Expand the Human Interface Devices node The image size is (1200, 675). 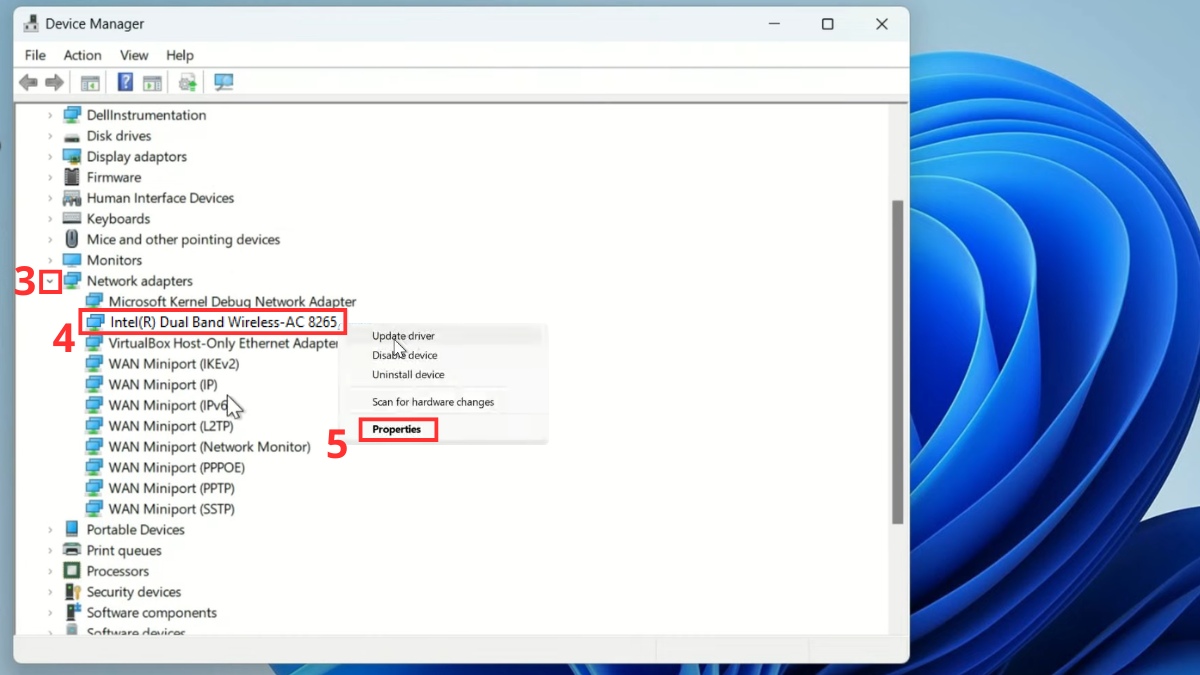click(50, 199)
